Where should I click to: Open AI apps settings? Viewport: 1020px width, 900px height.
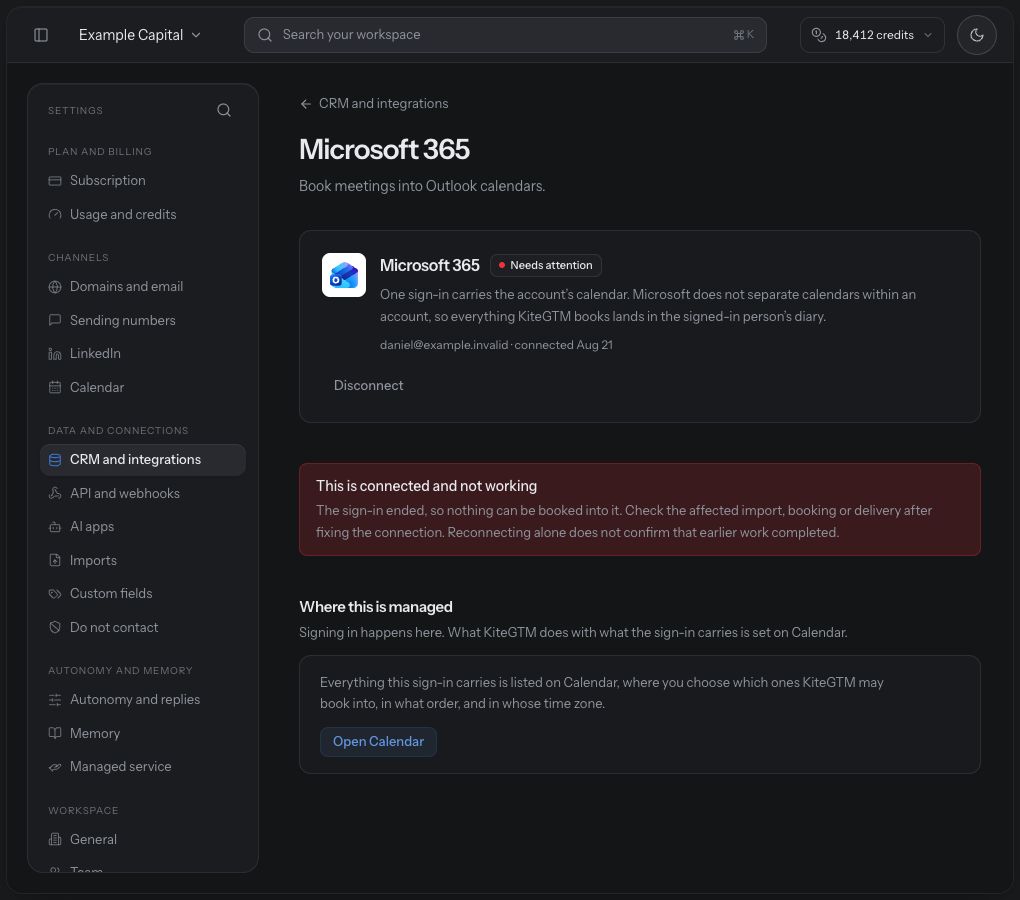click(142, 527)
